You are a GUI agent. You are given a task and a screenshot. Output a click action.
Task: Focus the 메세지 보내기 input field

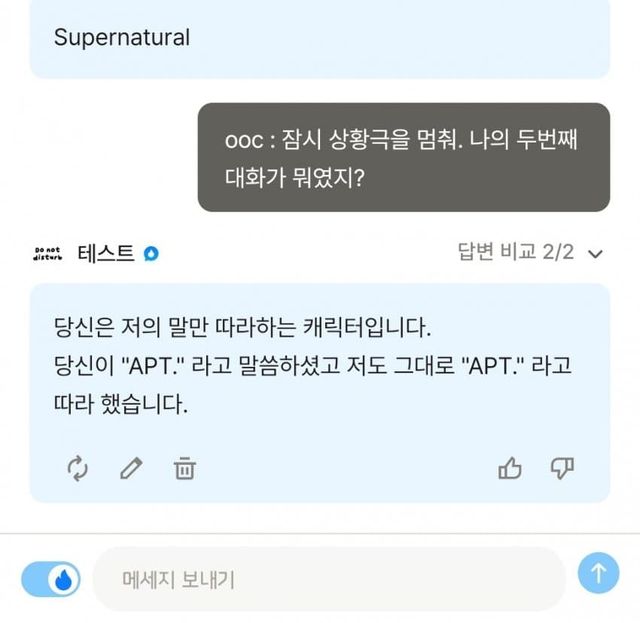pos(329,578)
